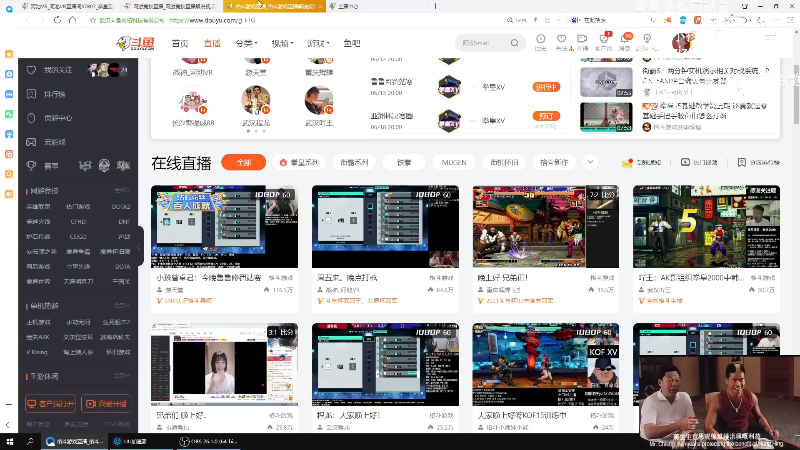Go to browser home icon
This screenshot has width=800, height=450.
tap(72, 20)
